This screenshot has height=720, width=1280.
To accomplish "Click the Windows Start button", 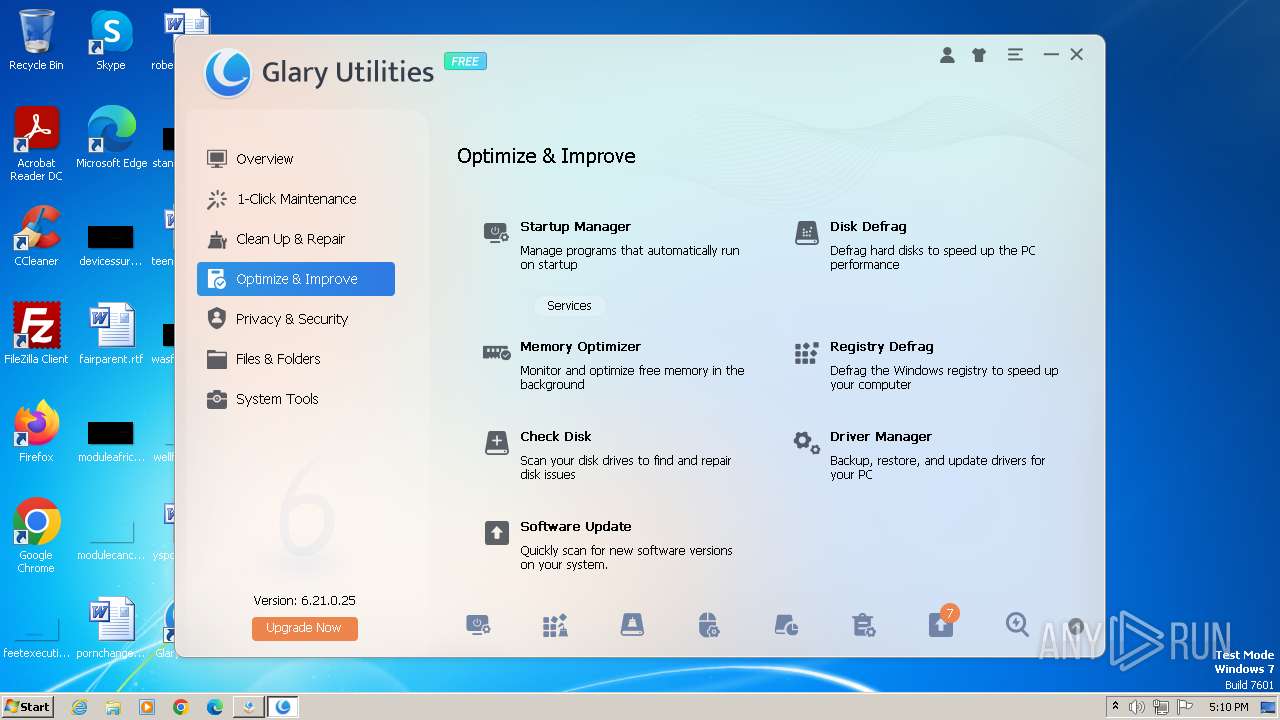I will coord(27,706).
